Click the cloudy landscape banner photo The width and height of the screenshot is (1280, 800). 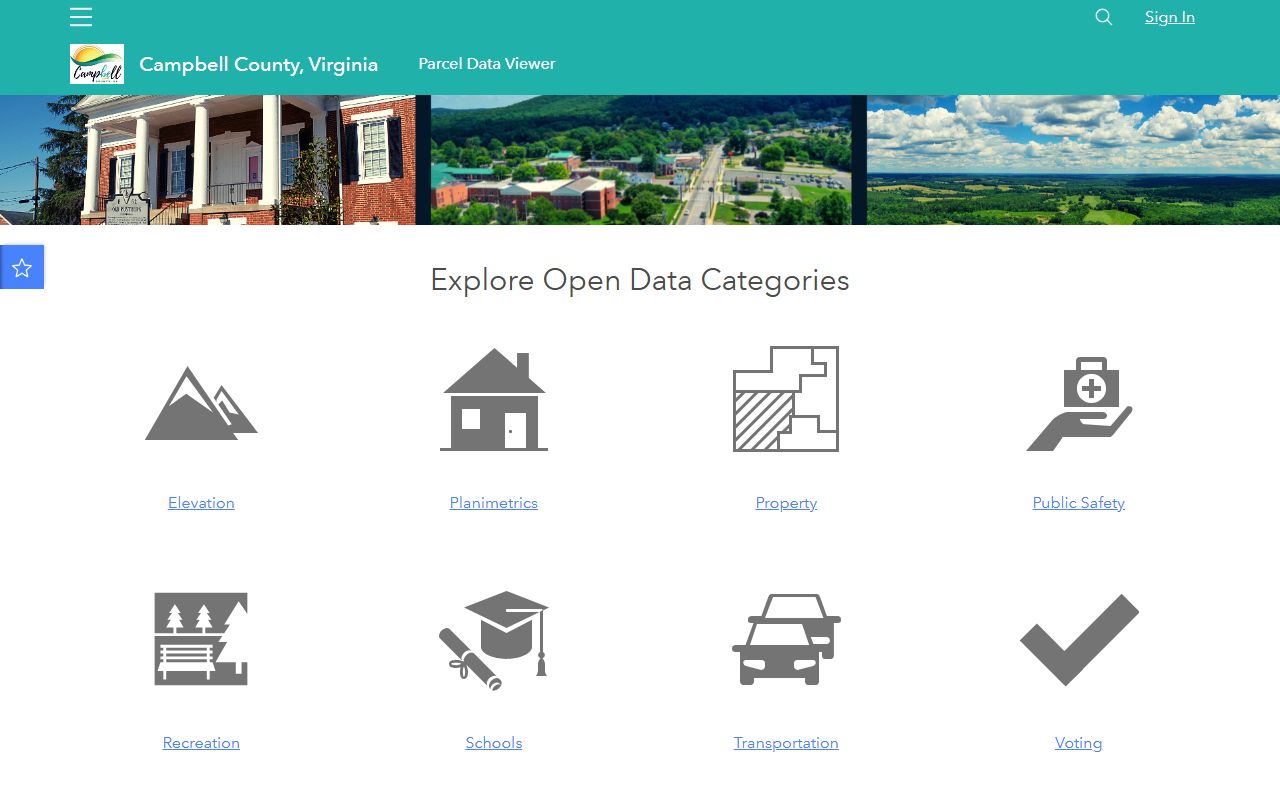pyautogui.click(x=1073, y=160)
